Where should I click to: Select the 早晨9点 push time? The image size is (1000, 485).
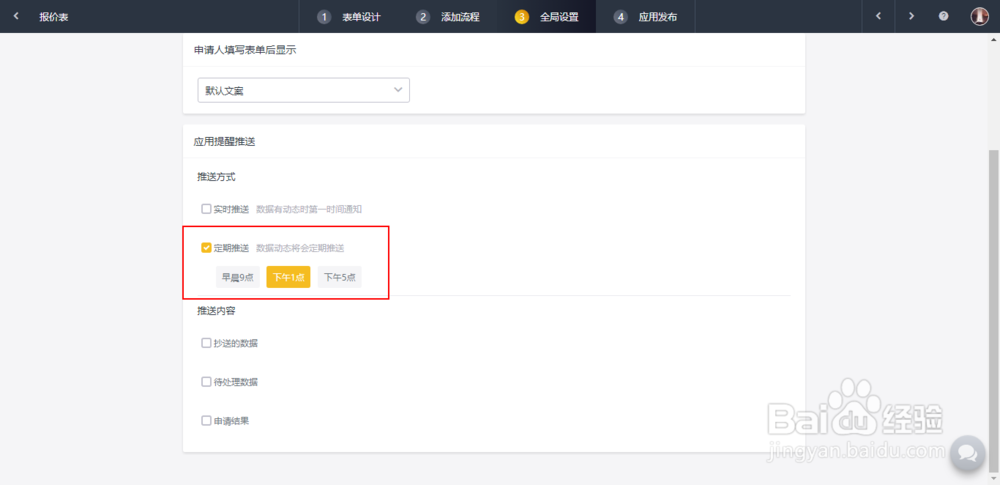(x=238, y=277)
